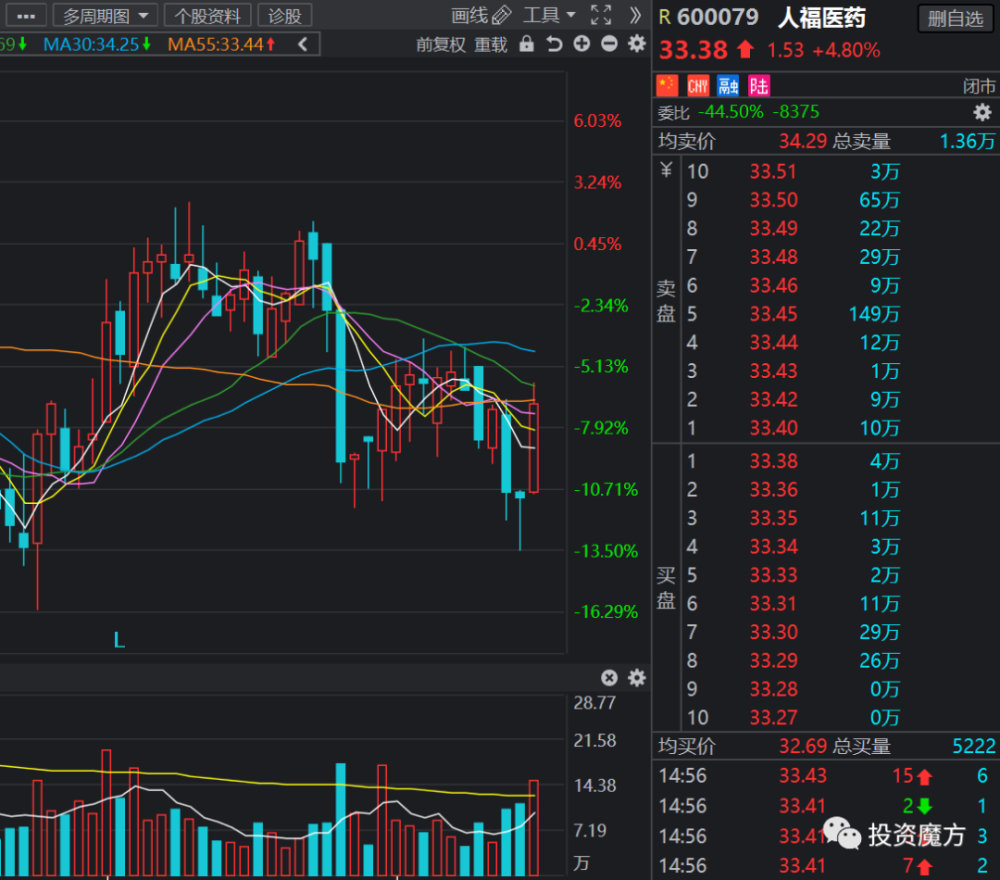Select sell level 1 price 33.40
The image size is (1000, 880).
pos(773,428)
